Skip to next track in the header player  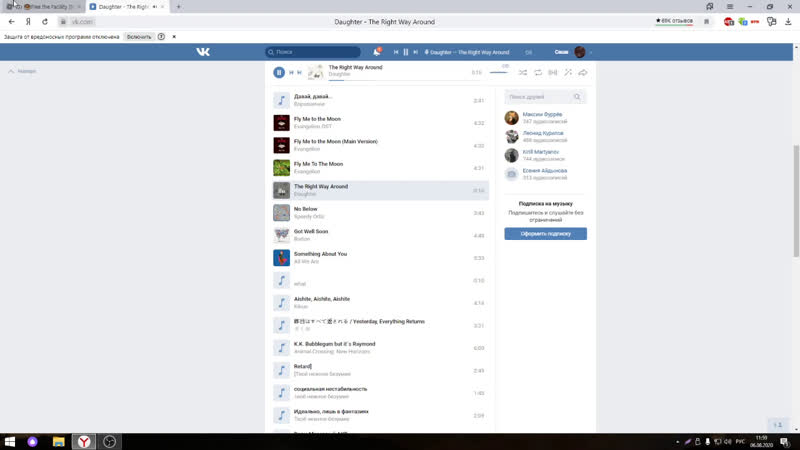click(414, 52)
